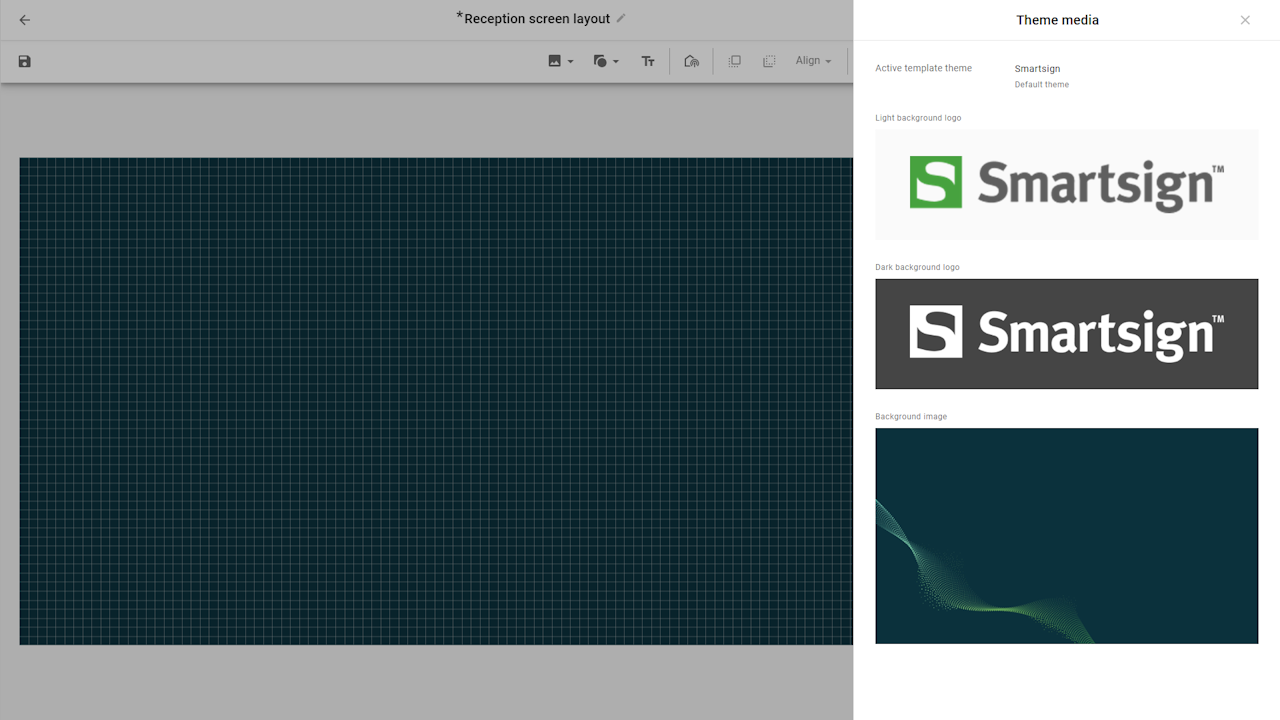
Task: Choose the text tool icon
Action: pos(648,61)
